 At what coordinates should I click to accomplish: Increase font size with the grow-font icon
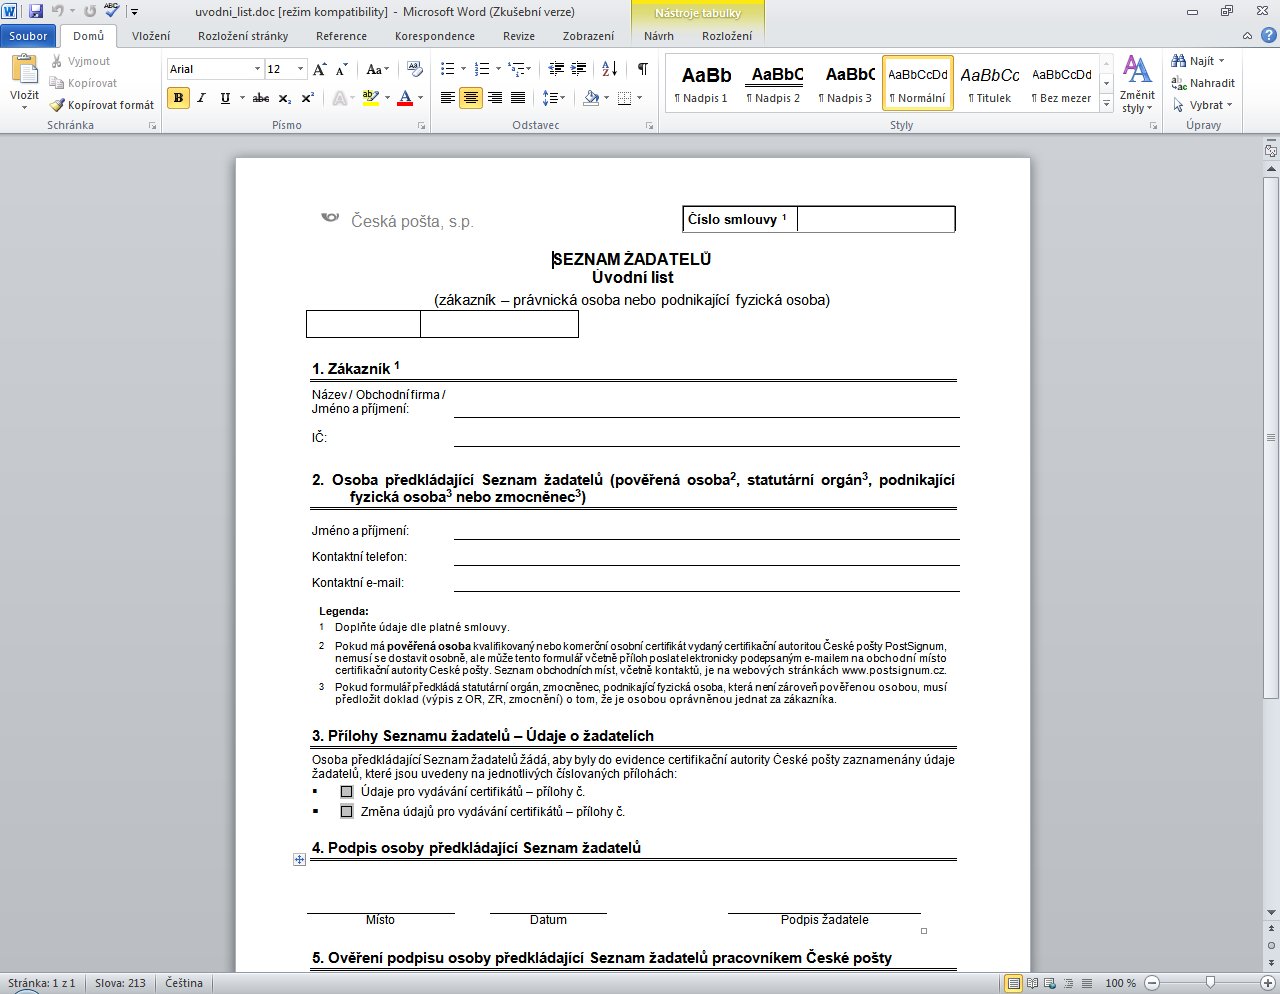320,69
